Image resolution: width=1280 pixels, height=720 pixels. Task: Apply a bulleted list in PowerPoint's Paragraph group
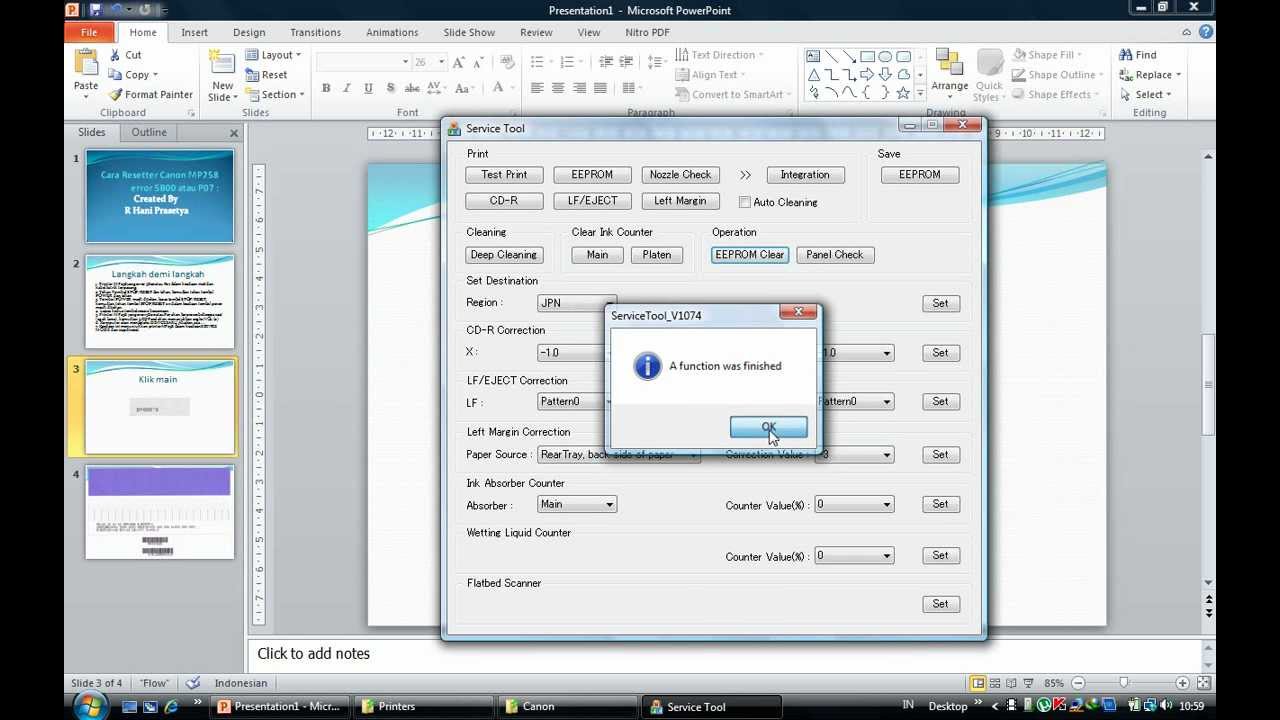click(537, 62)
